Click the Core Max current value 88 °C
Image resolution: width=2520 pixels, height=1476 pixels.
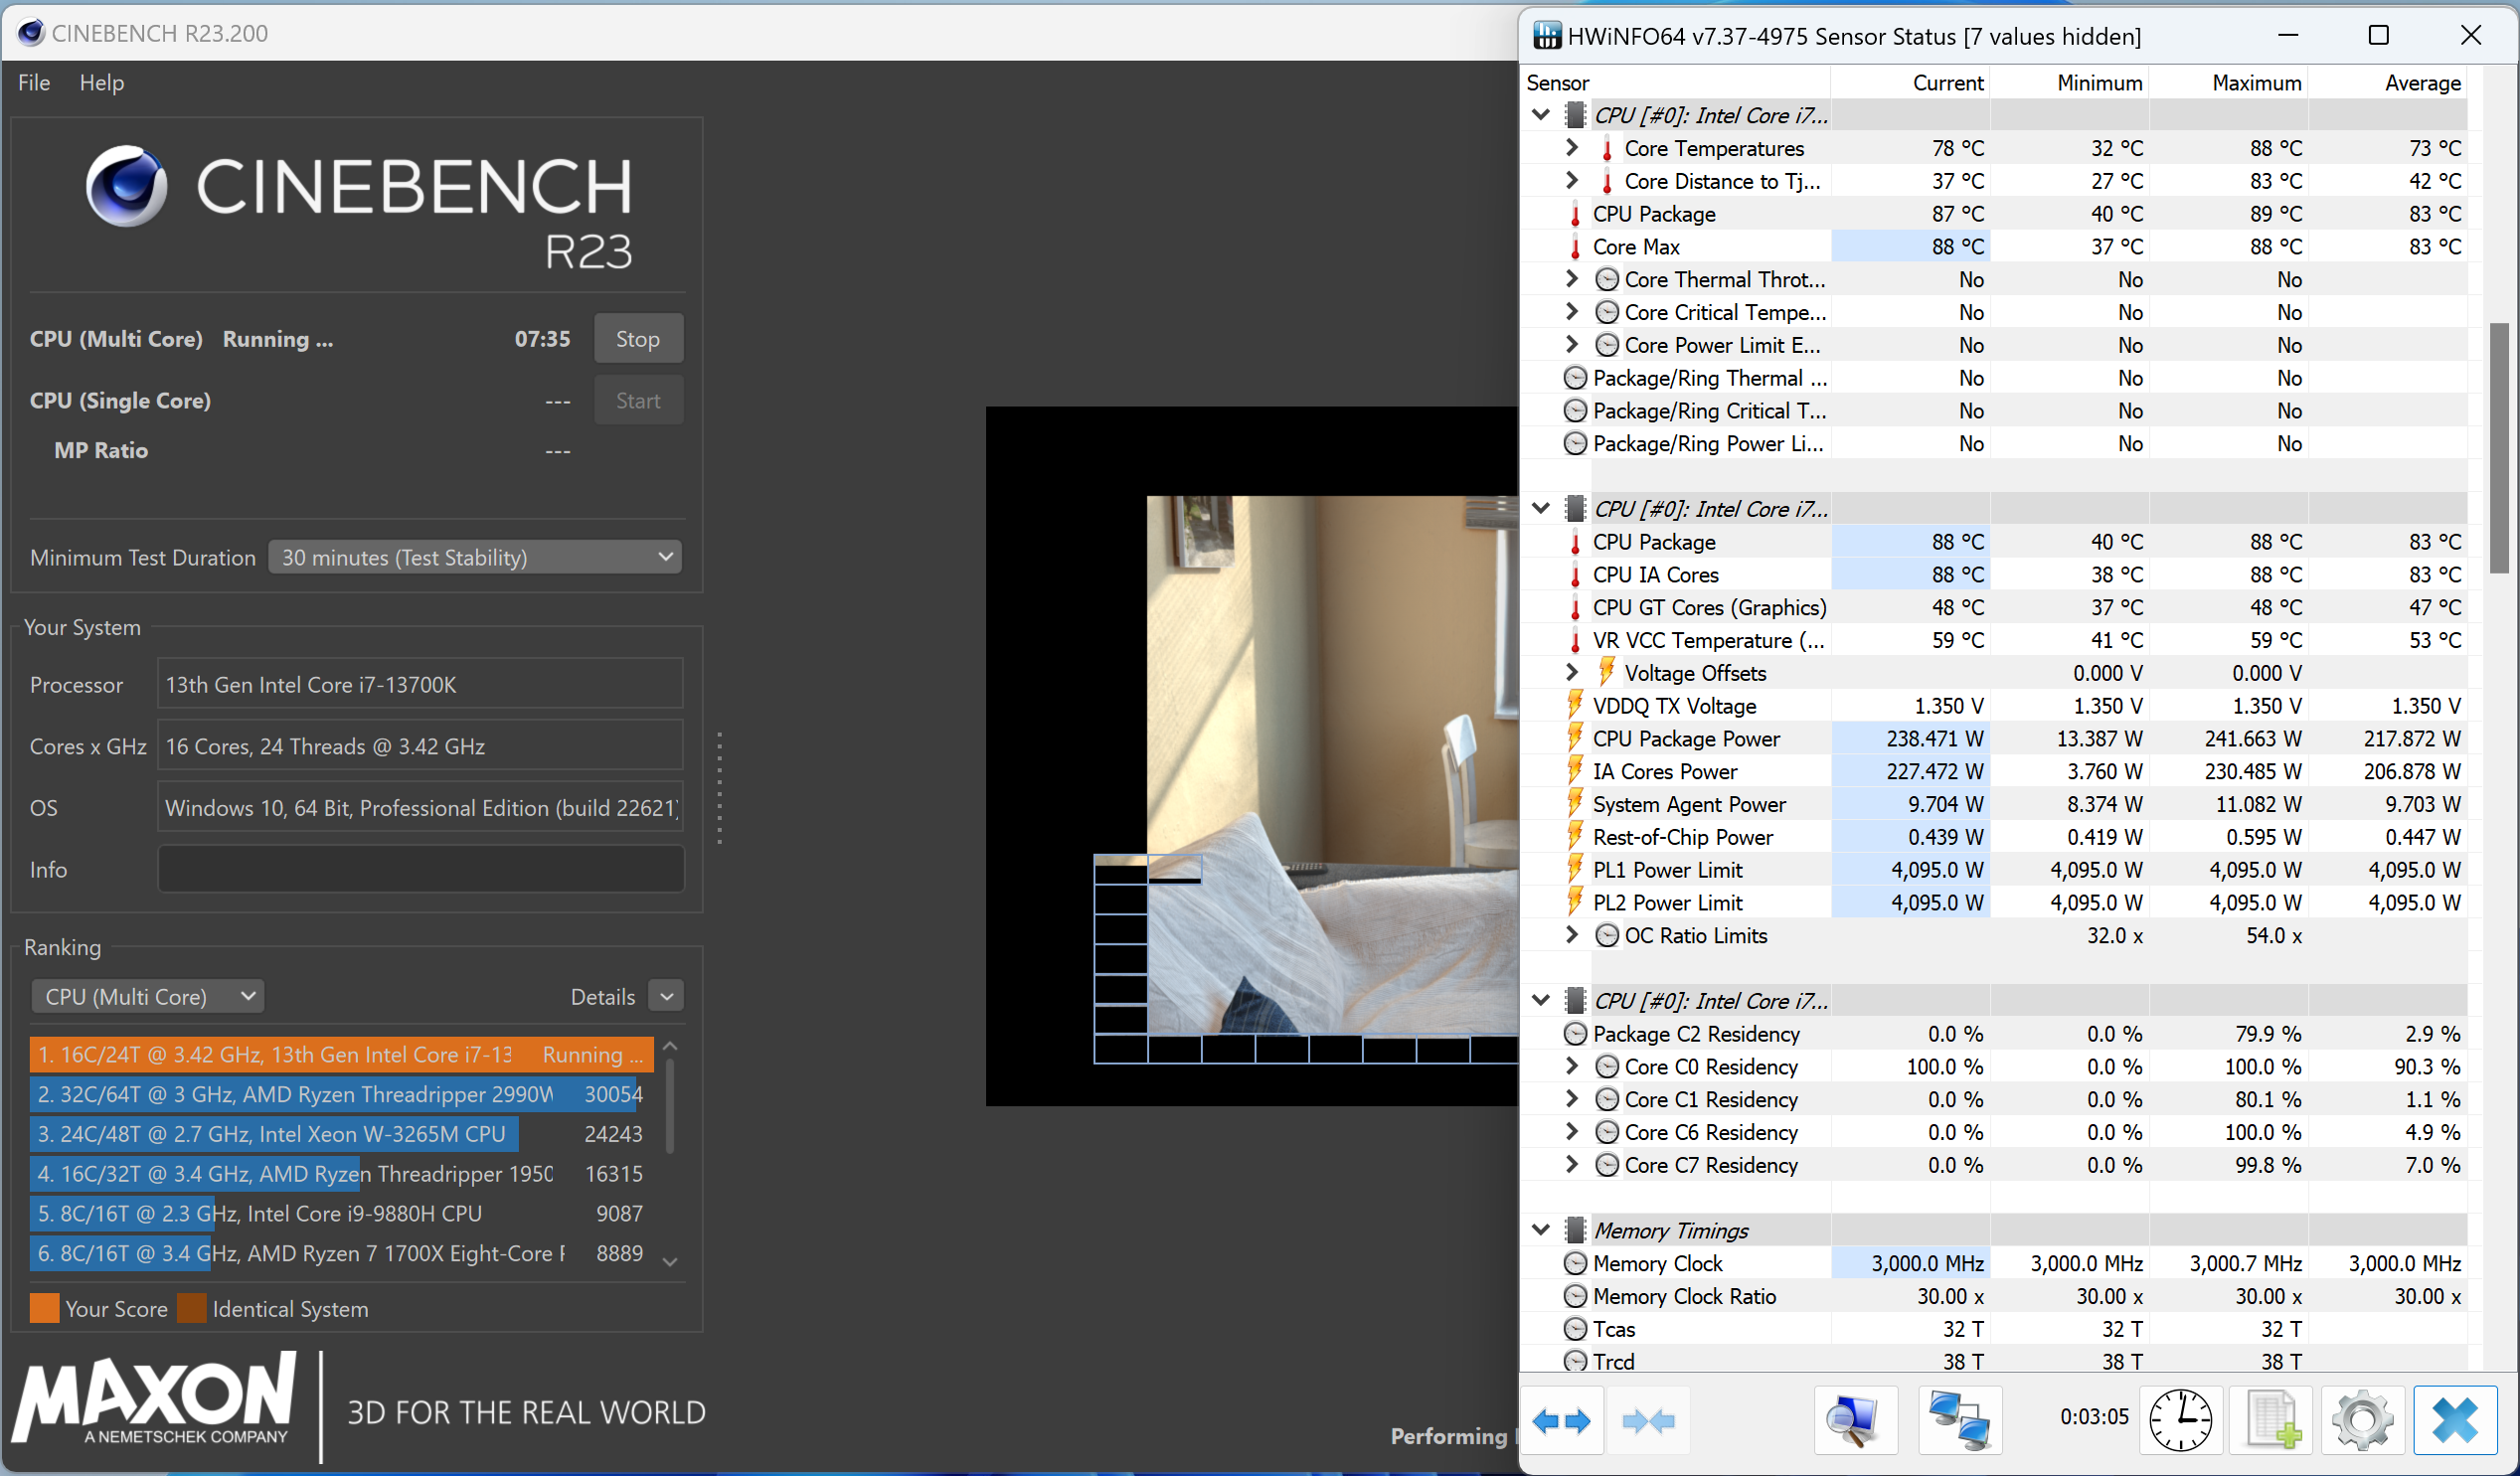point(1910,247)
